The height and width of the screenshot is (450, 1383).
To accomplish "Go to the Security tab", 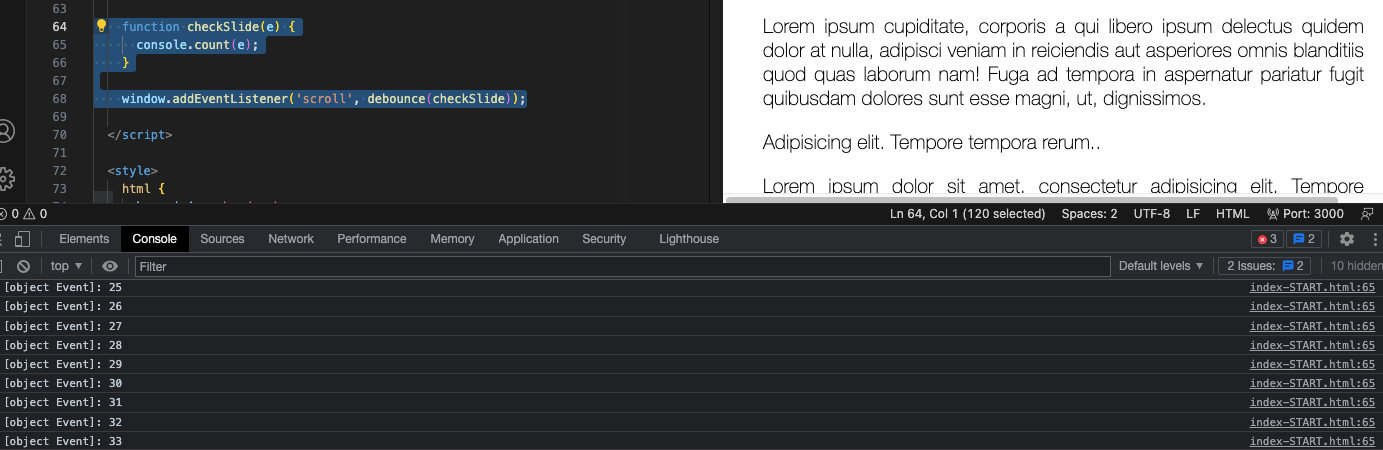I will (x=604, y=239).
